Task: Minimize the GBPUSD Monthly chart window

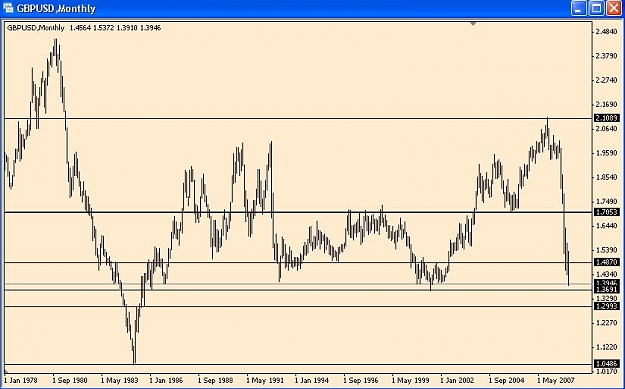Action: coord(578,8)
